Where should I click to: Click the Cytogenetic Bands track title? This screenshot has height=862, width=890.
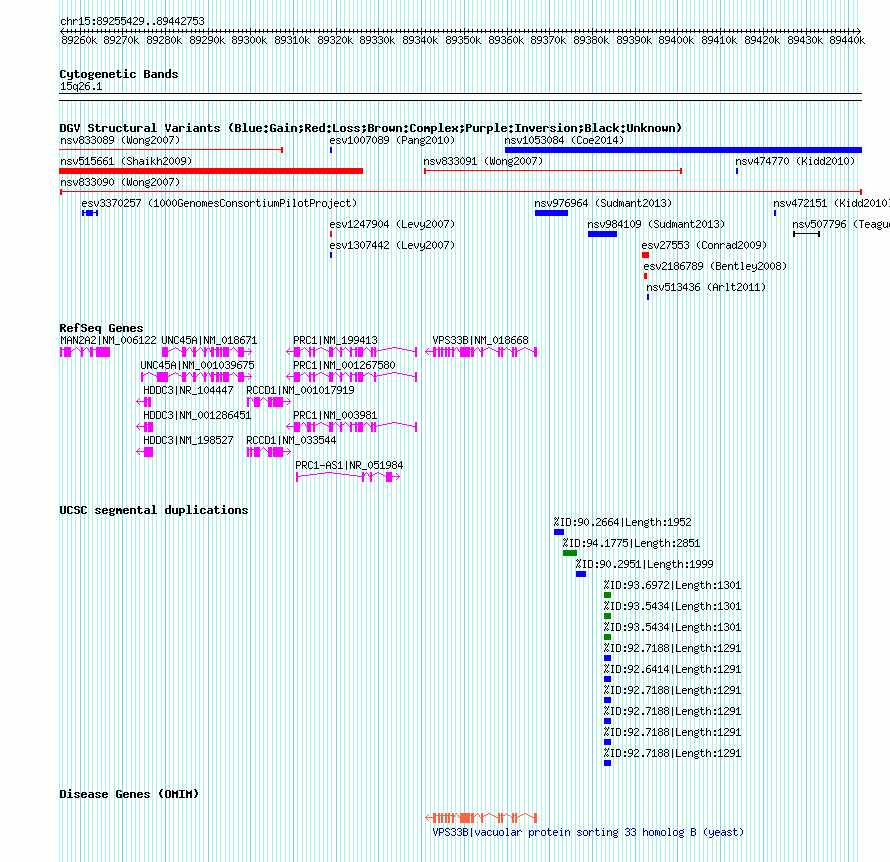click(x=119, y=74)
